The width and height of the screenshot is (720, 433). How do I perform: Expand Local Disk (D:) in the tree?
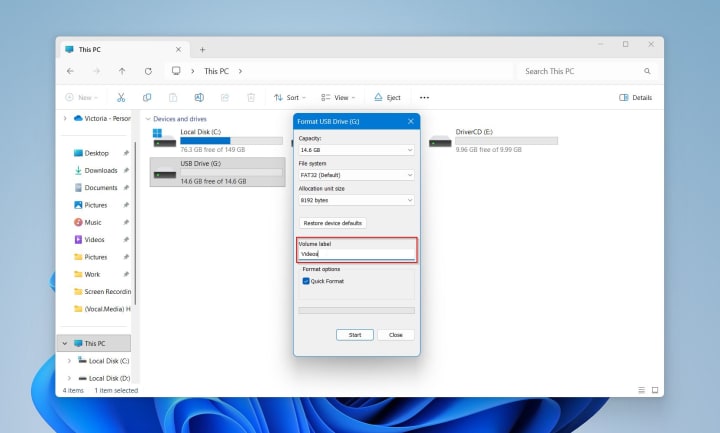pyautogui.click(x=69, y=378)
